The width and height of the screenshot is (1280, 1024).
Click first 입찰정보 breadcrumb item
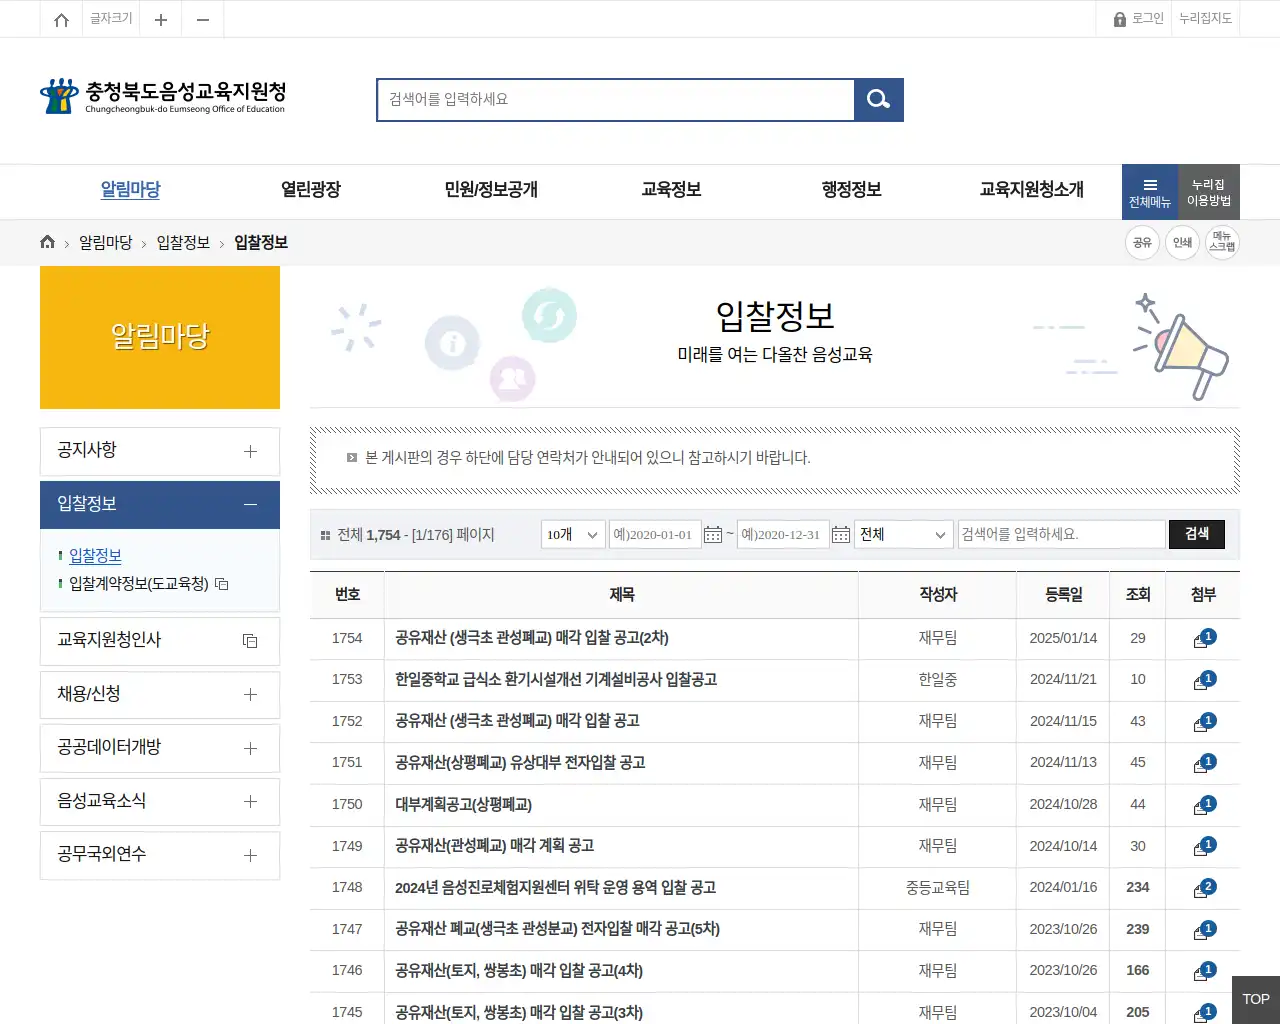pos(183,243)
